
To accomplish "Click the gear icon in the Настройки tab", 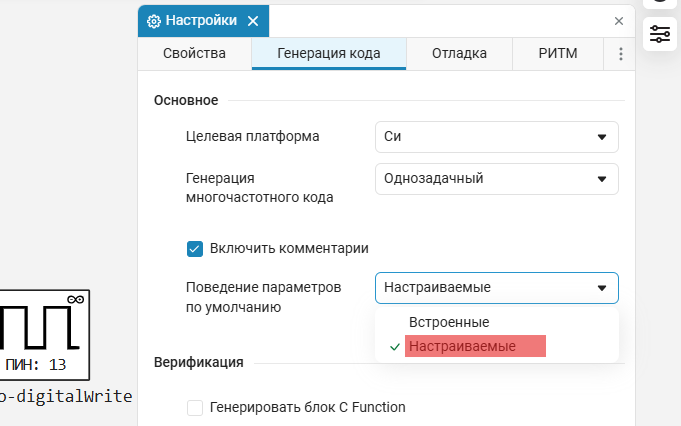I will point(153,21).
